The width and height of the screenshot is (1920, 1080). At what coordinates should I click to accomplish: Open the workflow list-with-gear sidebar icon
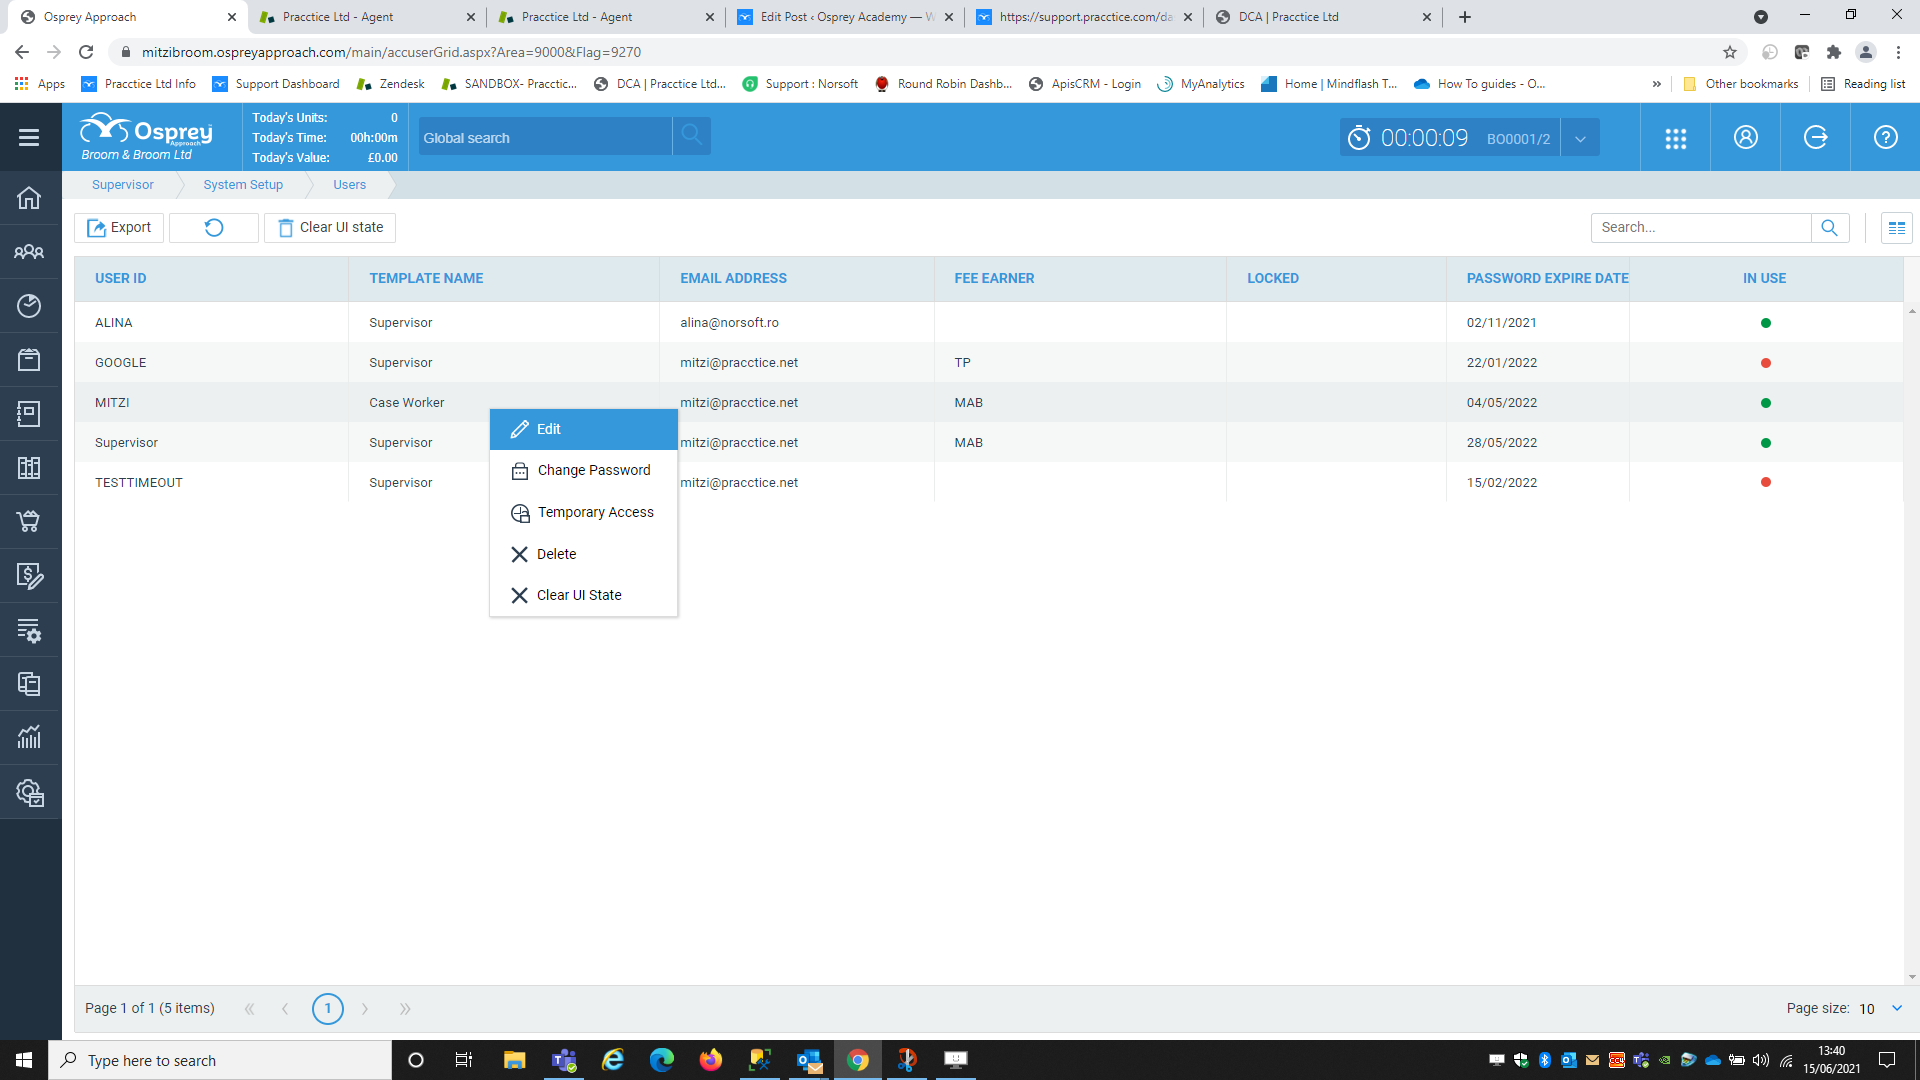click(30, 630)
